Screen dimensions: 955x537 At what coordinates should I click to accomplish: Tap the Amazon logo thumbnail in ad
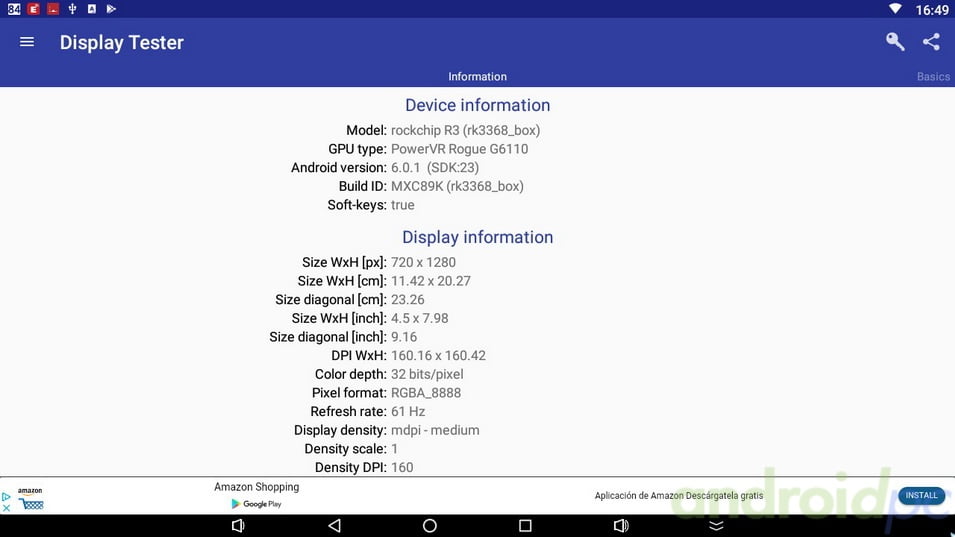click(31, 498)
